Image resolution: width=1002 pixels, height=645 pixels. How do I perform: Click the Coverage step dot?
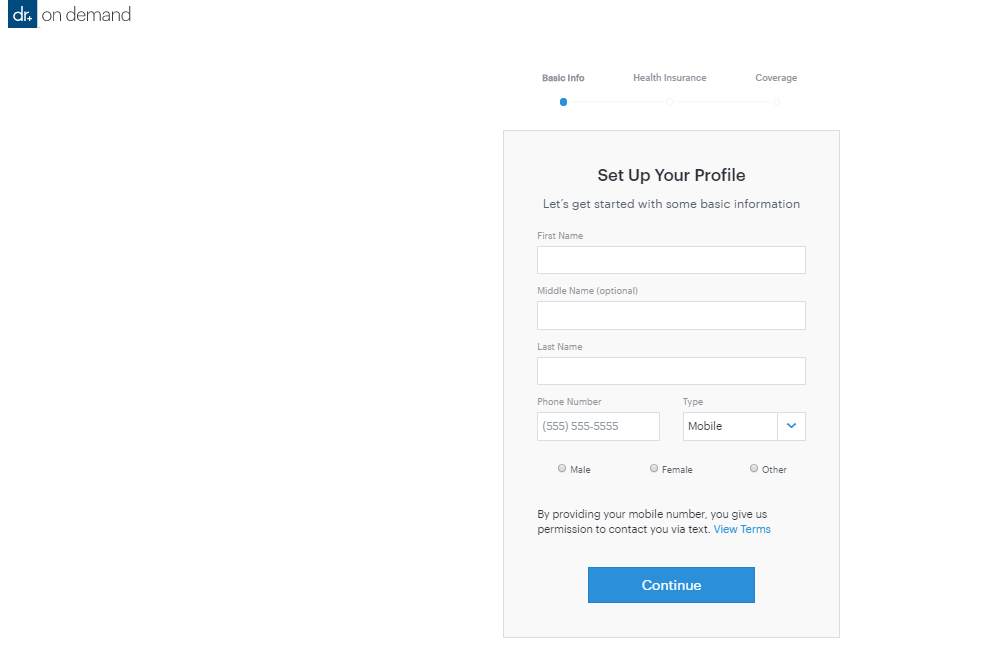click(x=776, y=102)
